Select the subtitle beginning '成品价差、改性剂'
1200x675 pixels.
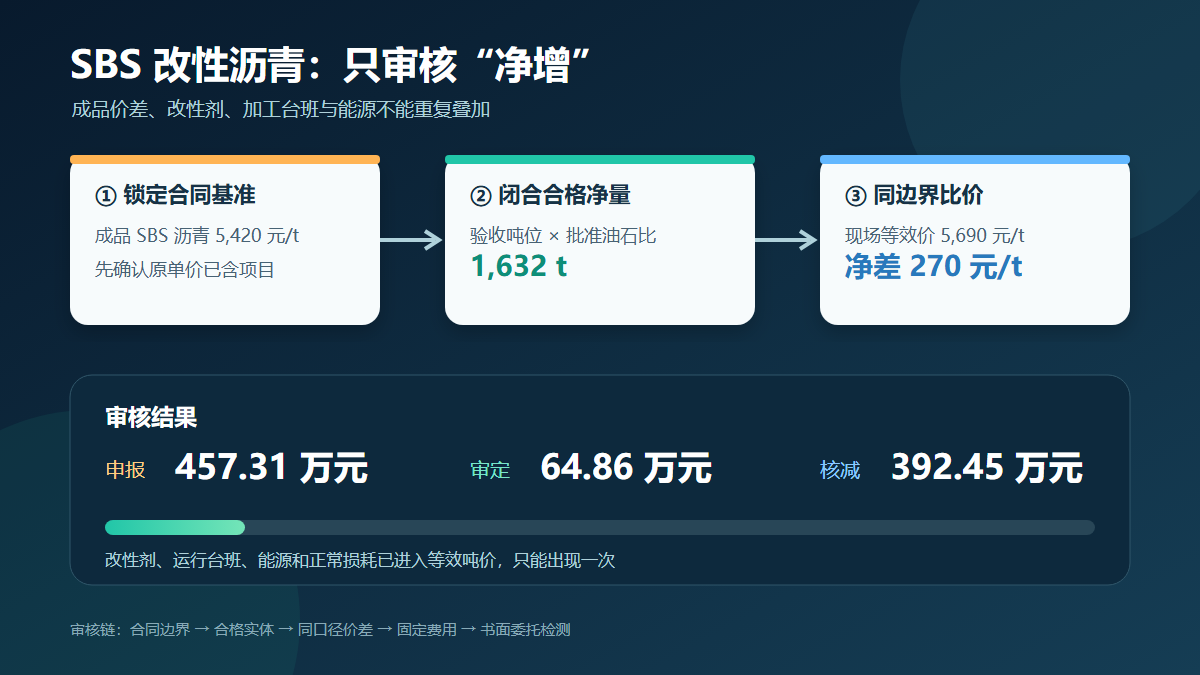280,110
